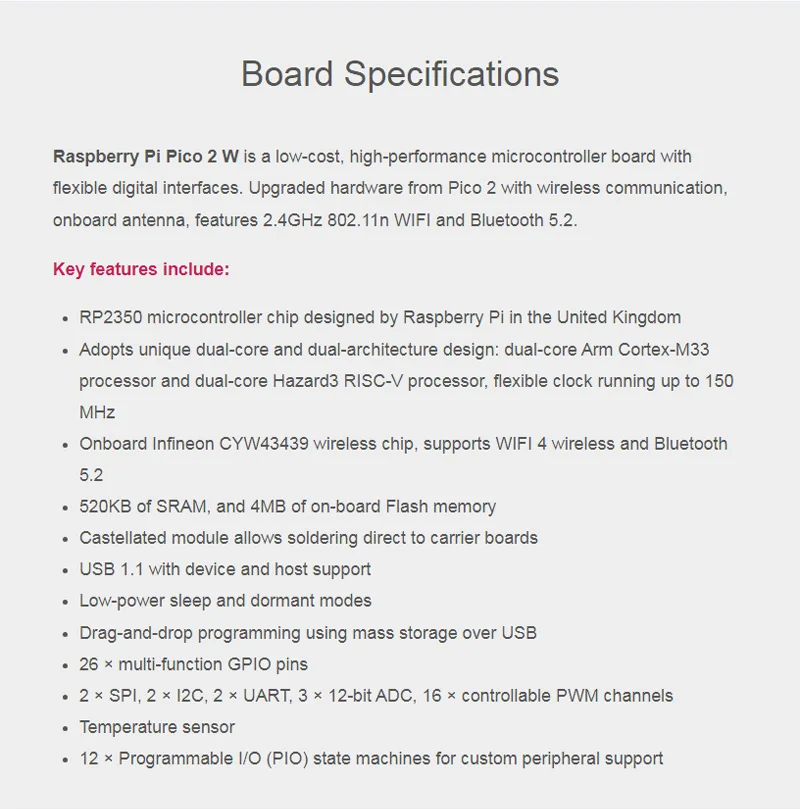Click the Low-power sleep and dormant modes line

coord(225,600)
